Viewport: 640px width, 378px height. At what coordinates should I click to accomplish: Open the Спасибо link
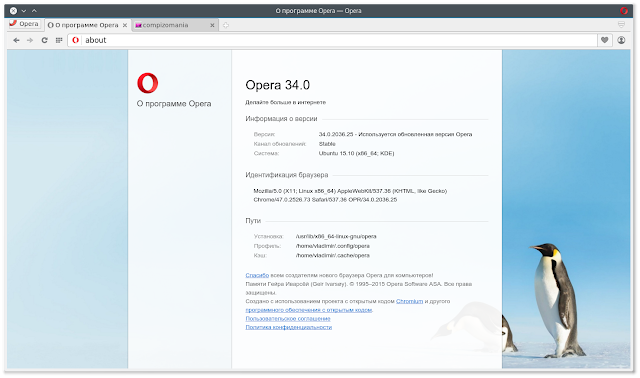(257, 276)
